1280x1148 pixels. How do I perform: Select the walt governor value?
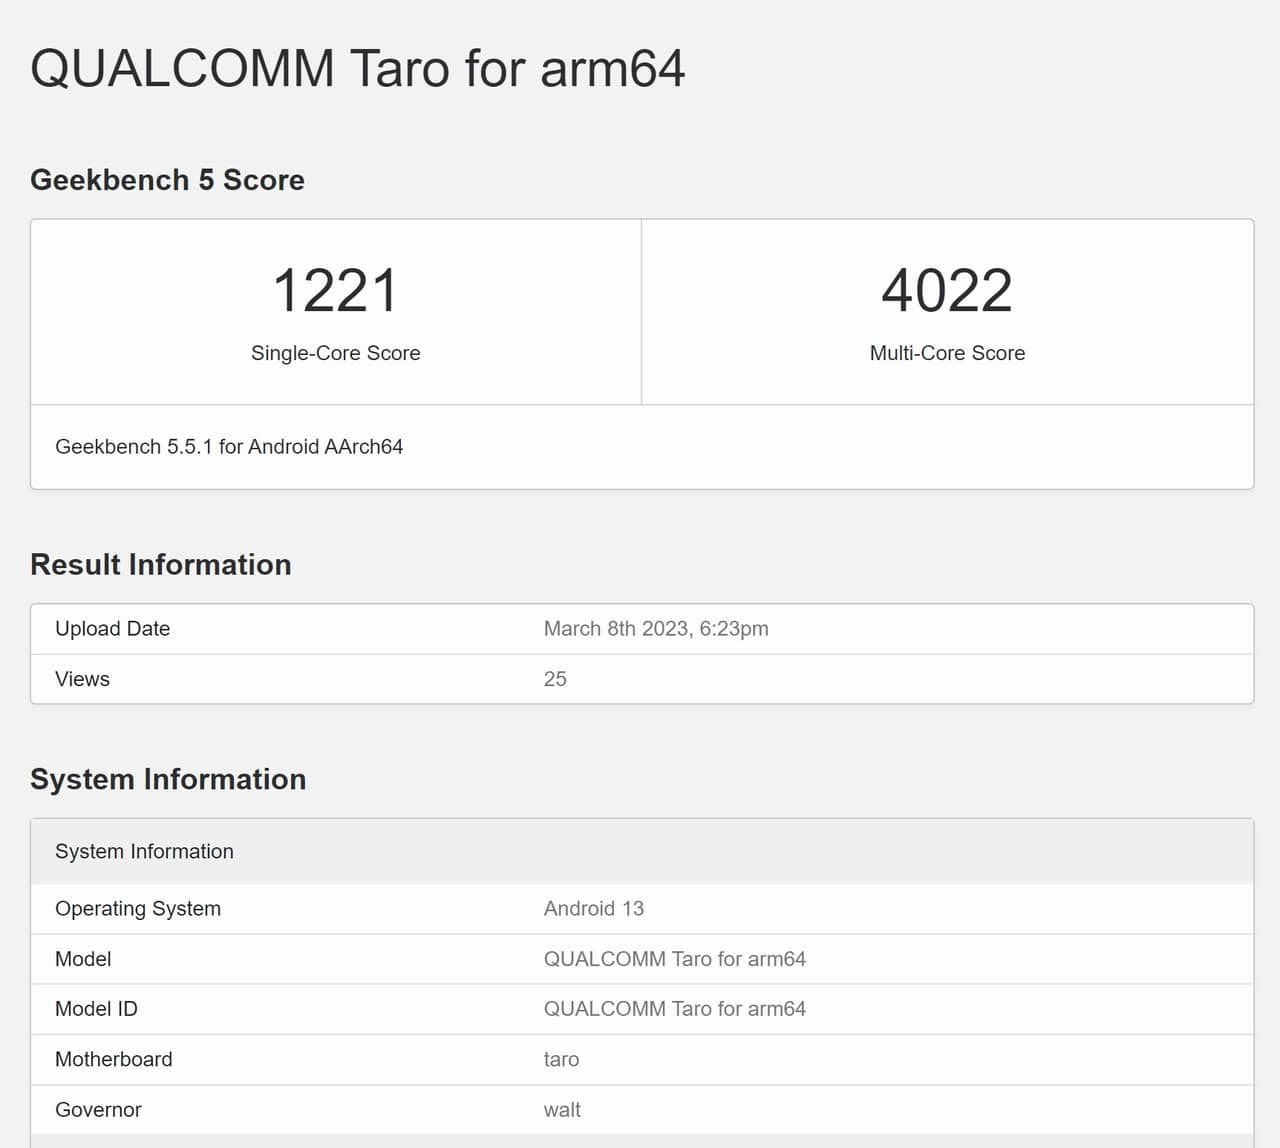pos(562,1110)
